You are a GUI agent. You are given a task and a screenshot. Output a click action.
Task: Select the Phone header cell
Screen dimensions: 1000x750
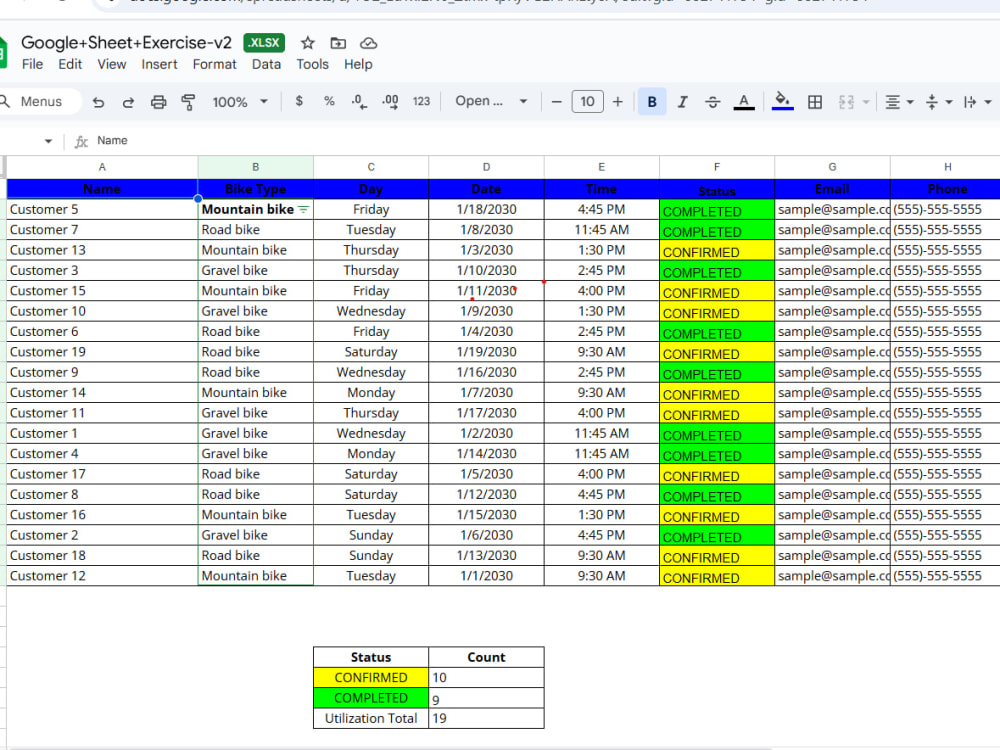[x=946, y=189]
